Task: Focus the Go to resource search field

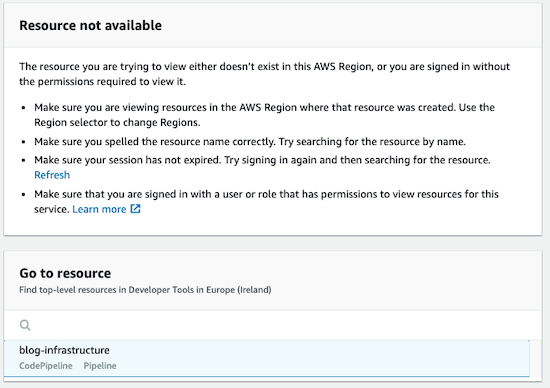Action: pyautogui.click(x=273, y=325)
